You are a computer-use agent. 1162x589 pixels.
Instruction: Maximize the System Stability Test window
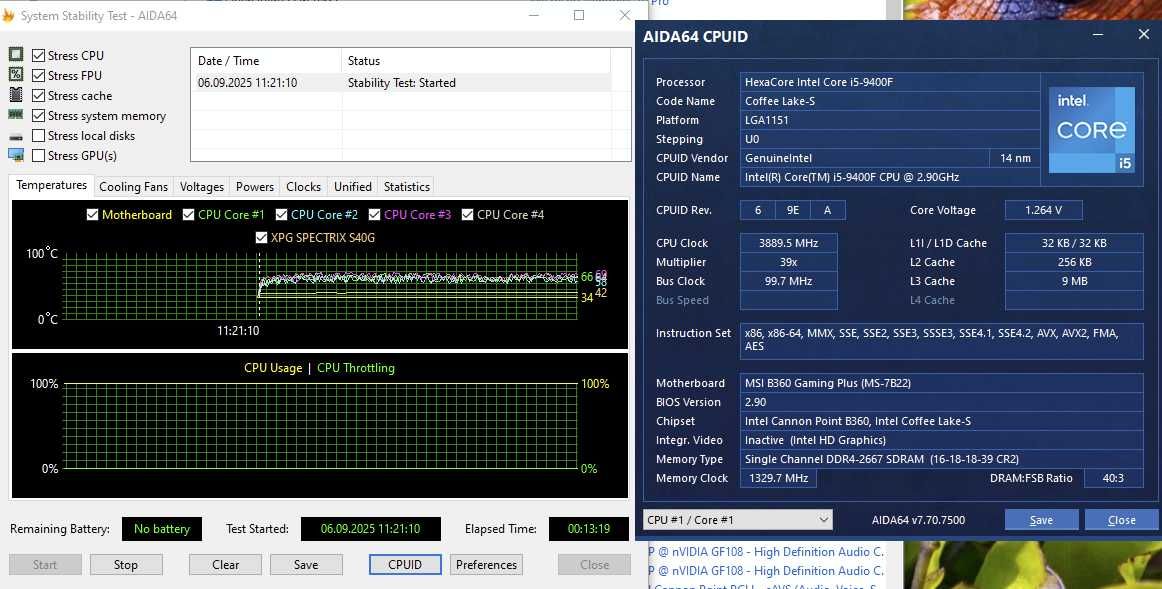(579, 15)
